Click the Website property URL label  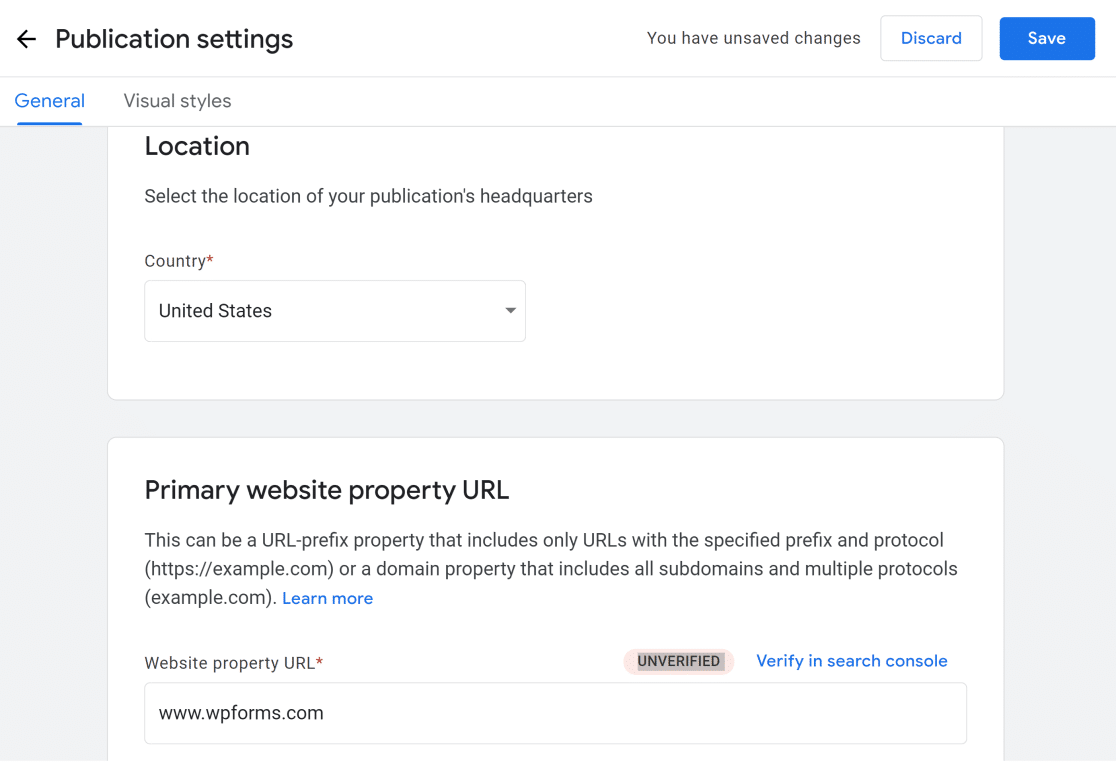click(x=233, y=663)
